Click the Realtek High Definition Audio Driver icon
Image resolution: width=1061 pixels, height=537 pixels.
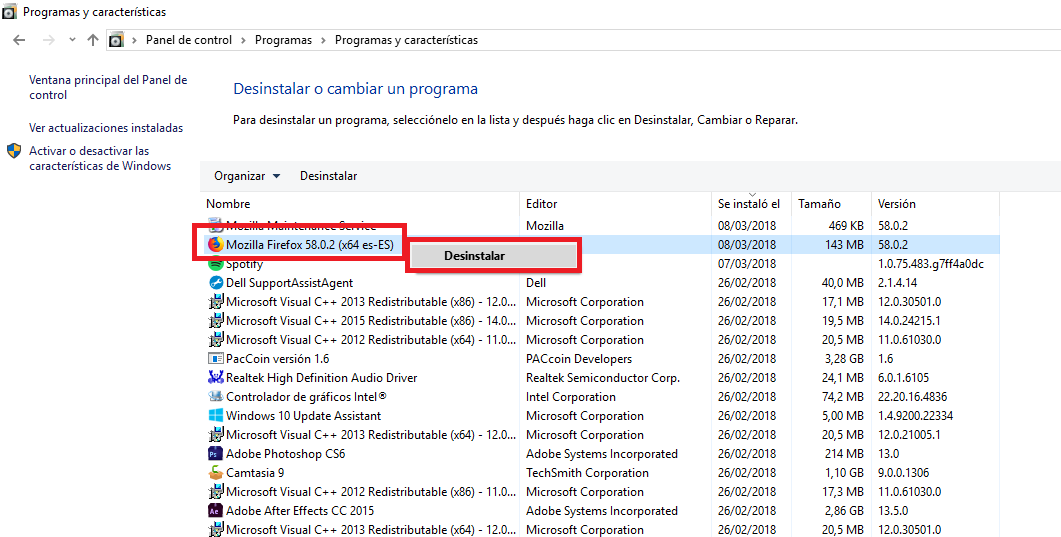pos(215,377)
